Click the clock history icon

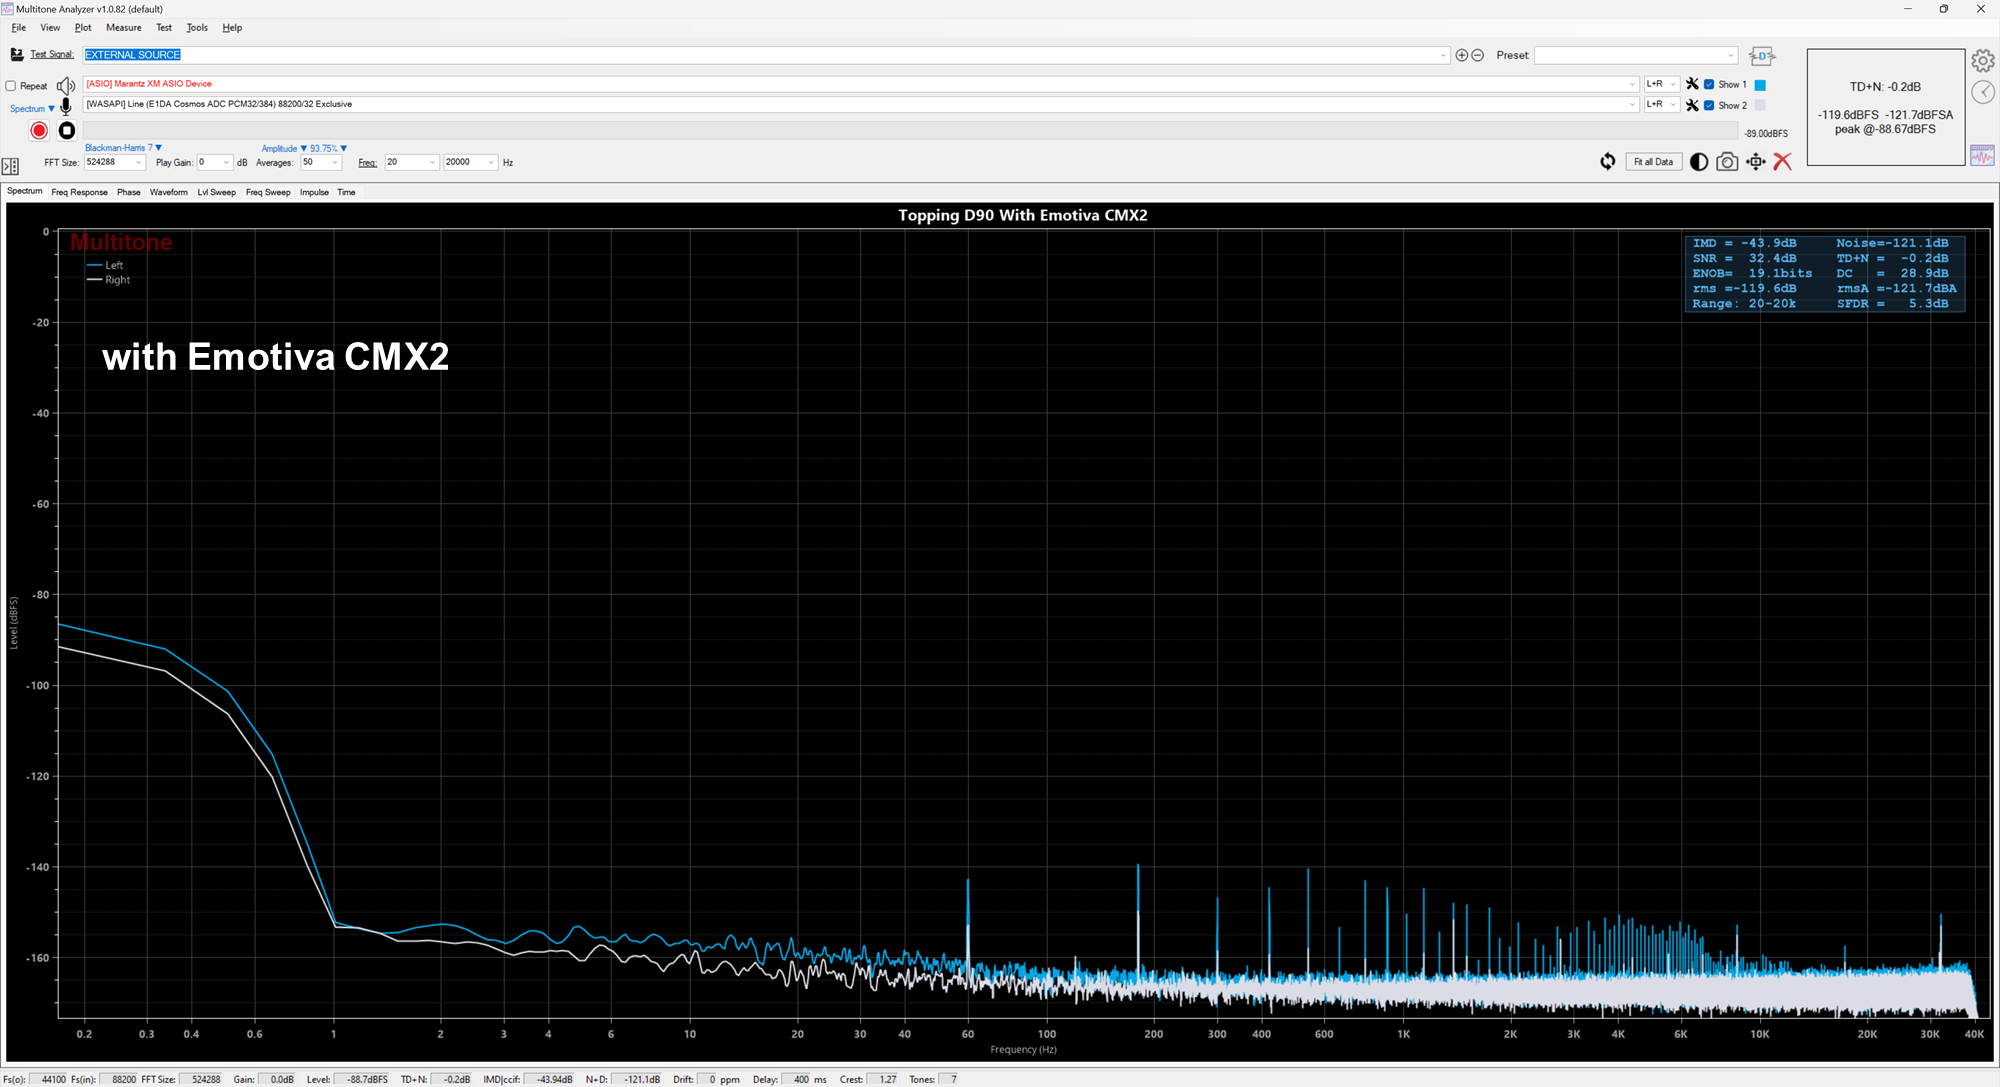[x=1983, y=92]
